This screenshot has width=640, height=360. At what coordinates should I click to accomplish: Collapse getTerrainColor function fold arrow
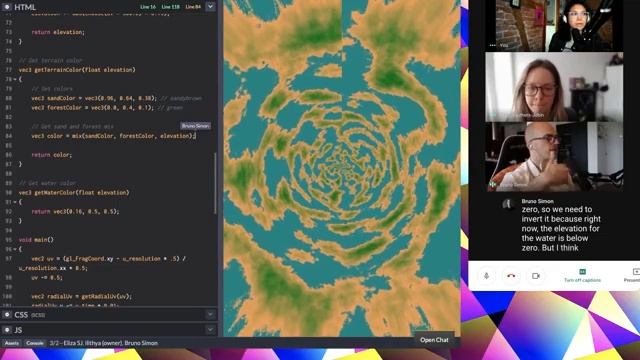[15, 79]
